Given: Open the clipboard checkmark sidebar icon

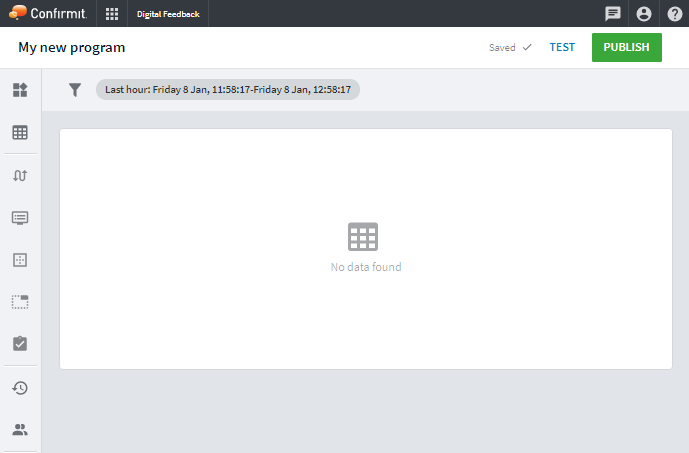Looking at the screenshot, I should (20, 344).
